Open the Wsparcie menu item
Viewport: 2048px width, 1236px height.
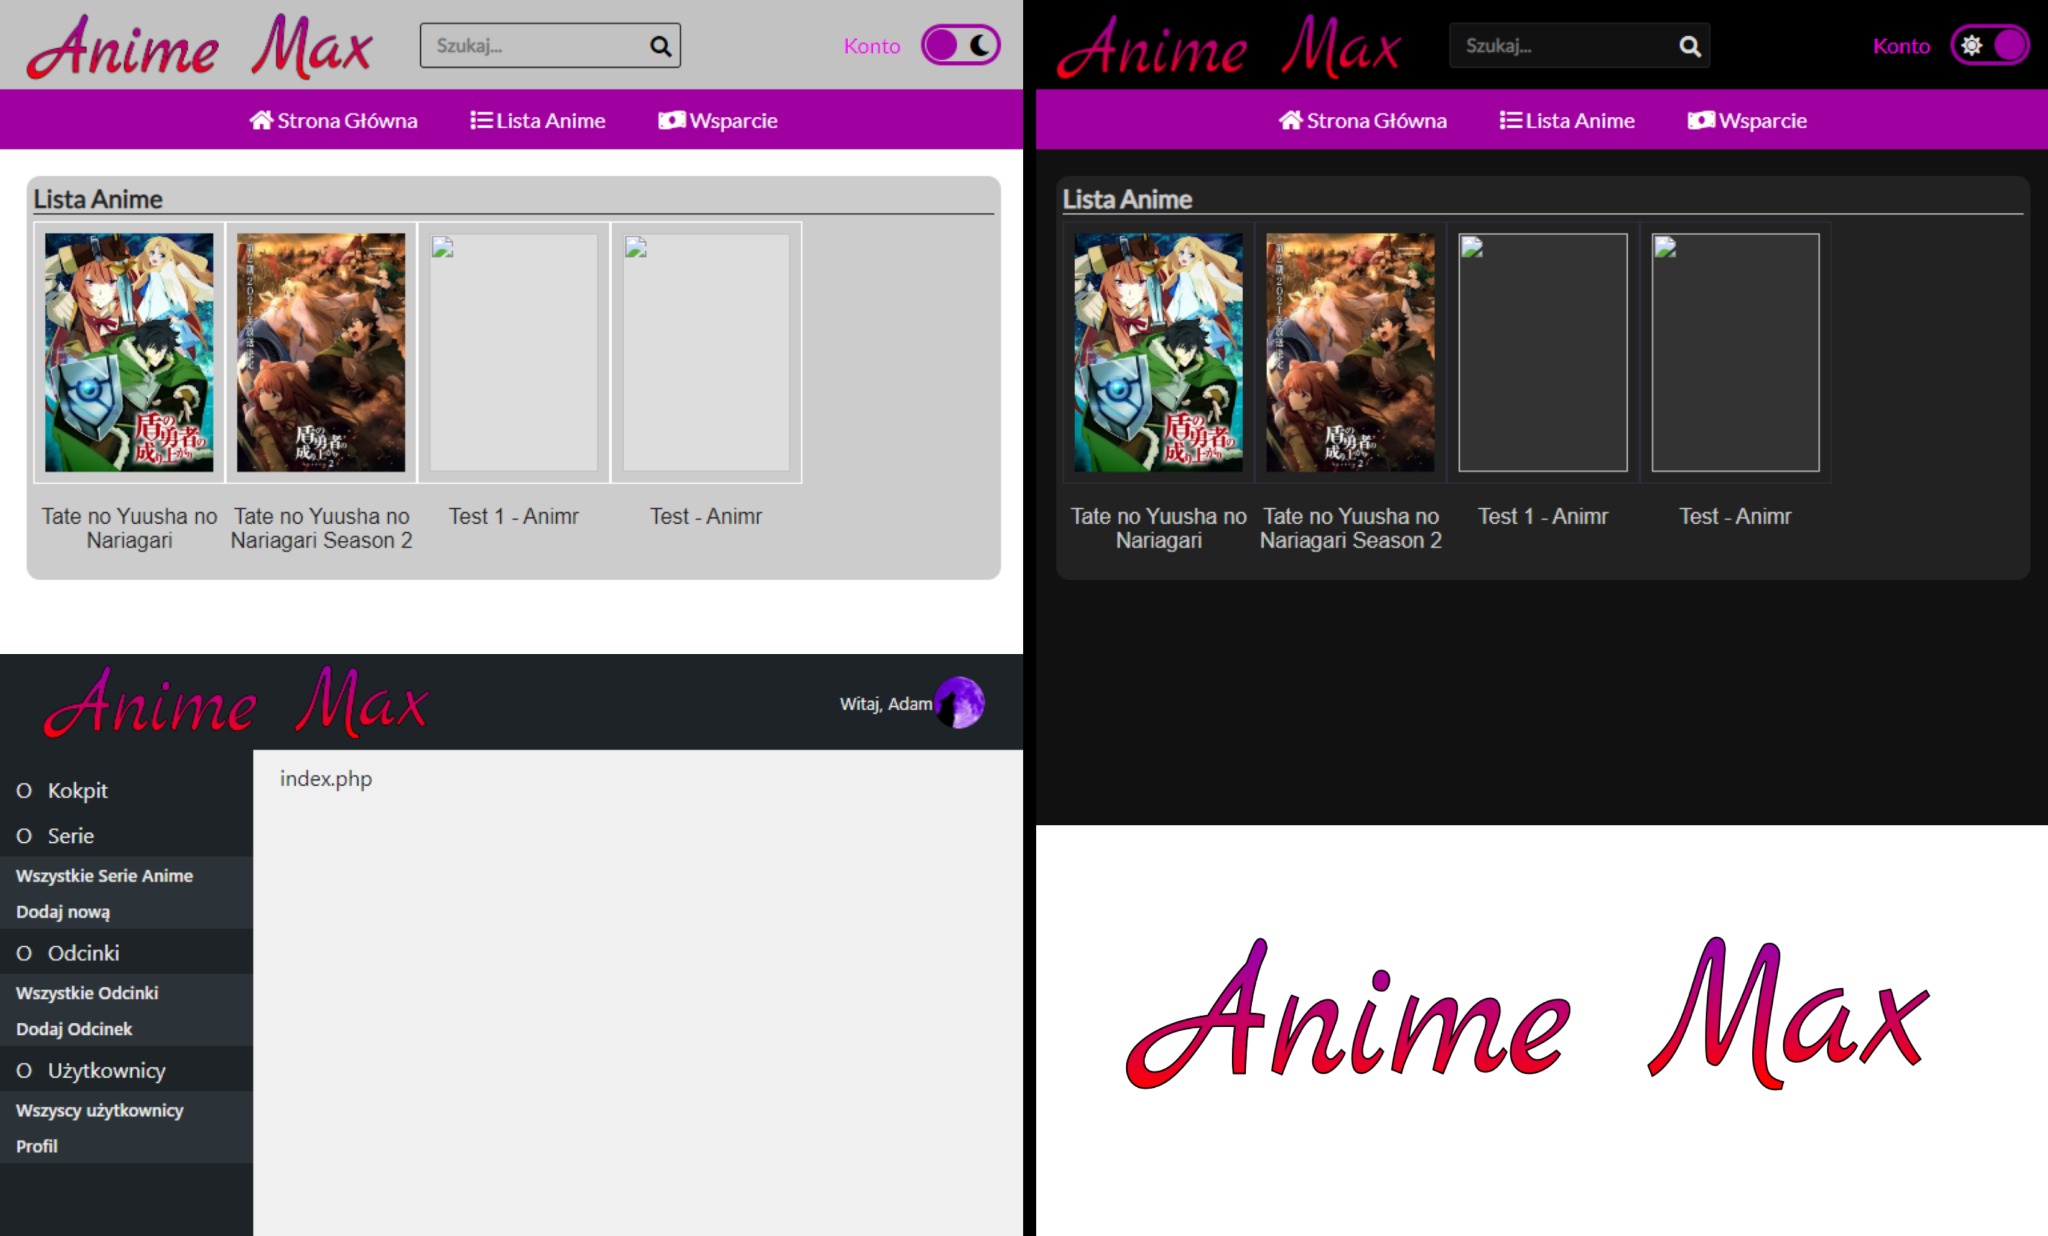click(x=717, y=120)
